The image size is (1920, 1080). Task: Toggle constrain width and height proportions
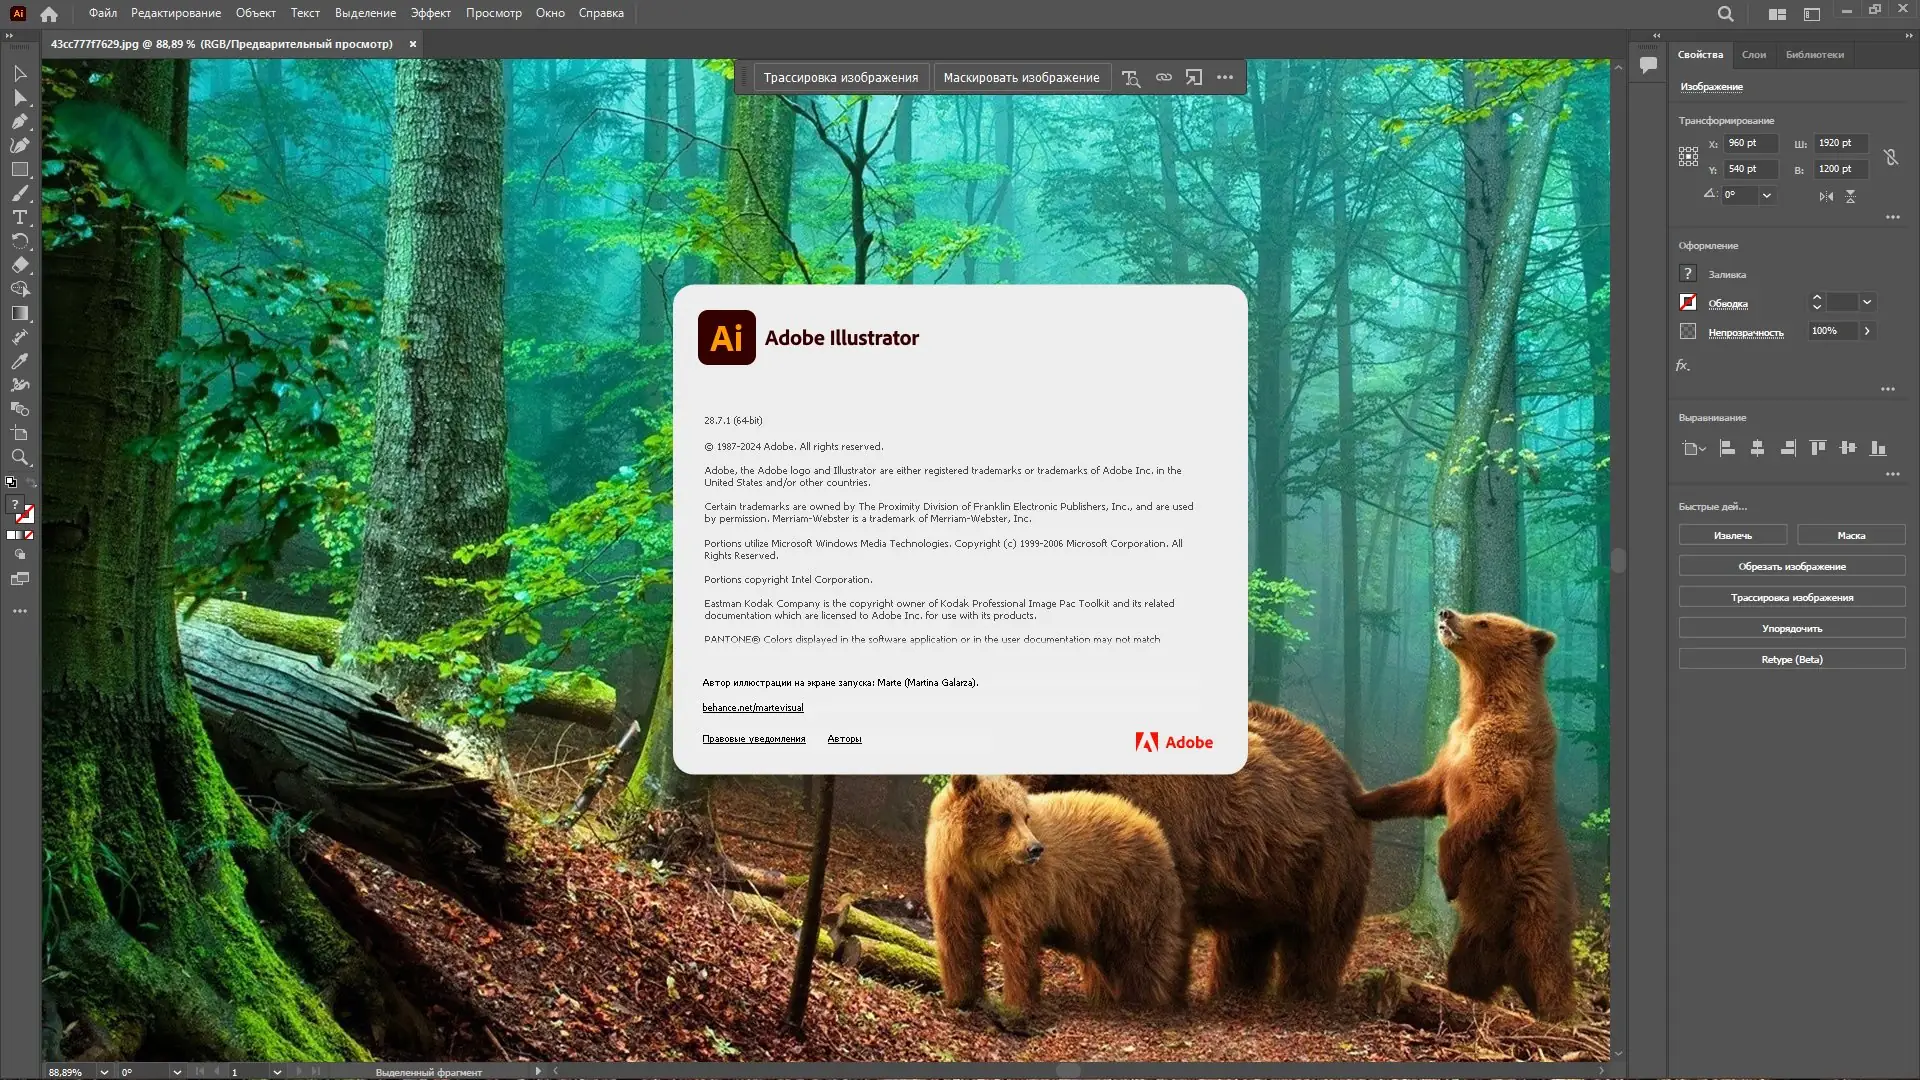pos(1891,157)
